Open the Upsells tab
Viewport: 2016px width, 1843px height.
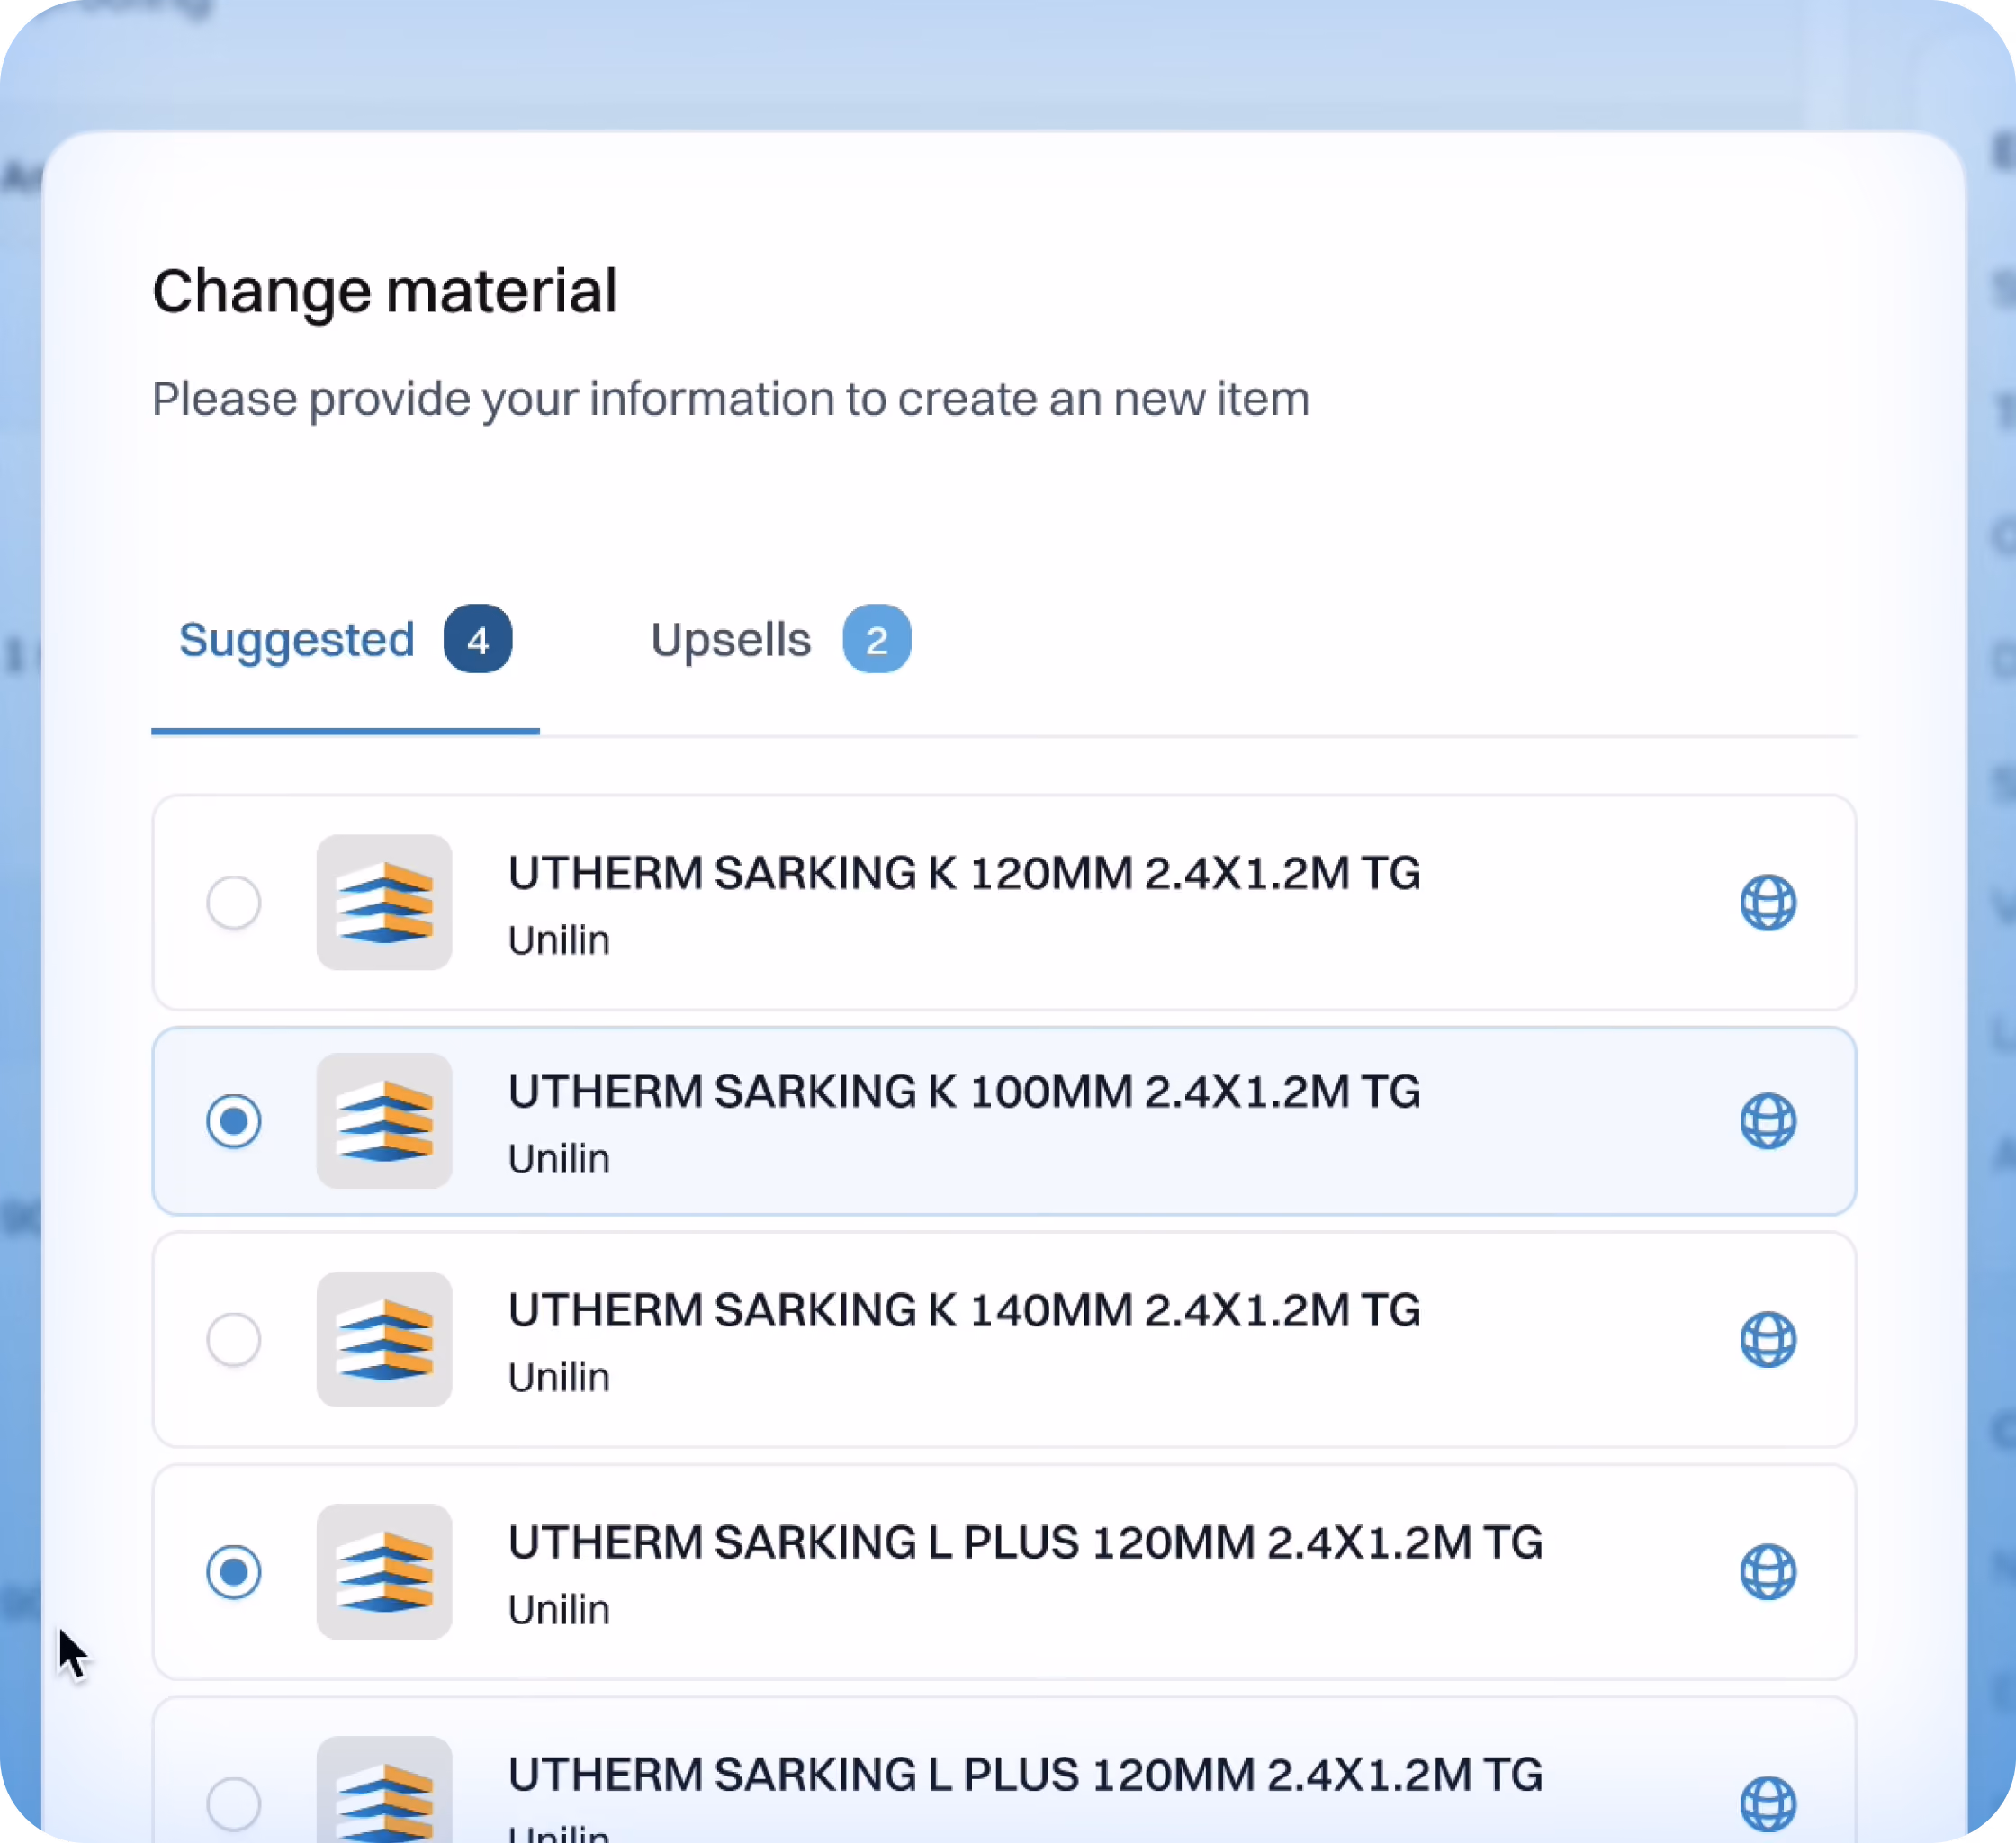point(780,639)
